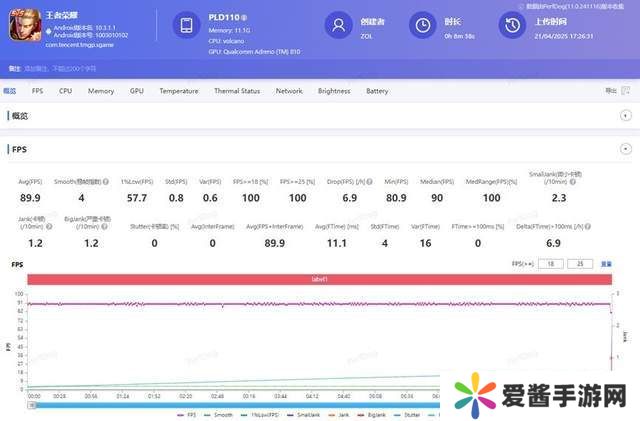This screenshot has width=640, height=421.
Task: Switch to the Temperature tab
Action: 178,91
